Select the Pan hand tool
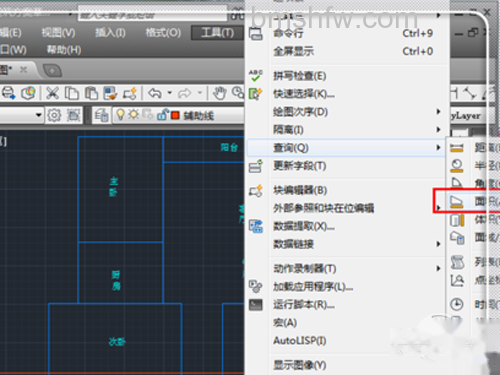 click(x=220, y=93)
